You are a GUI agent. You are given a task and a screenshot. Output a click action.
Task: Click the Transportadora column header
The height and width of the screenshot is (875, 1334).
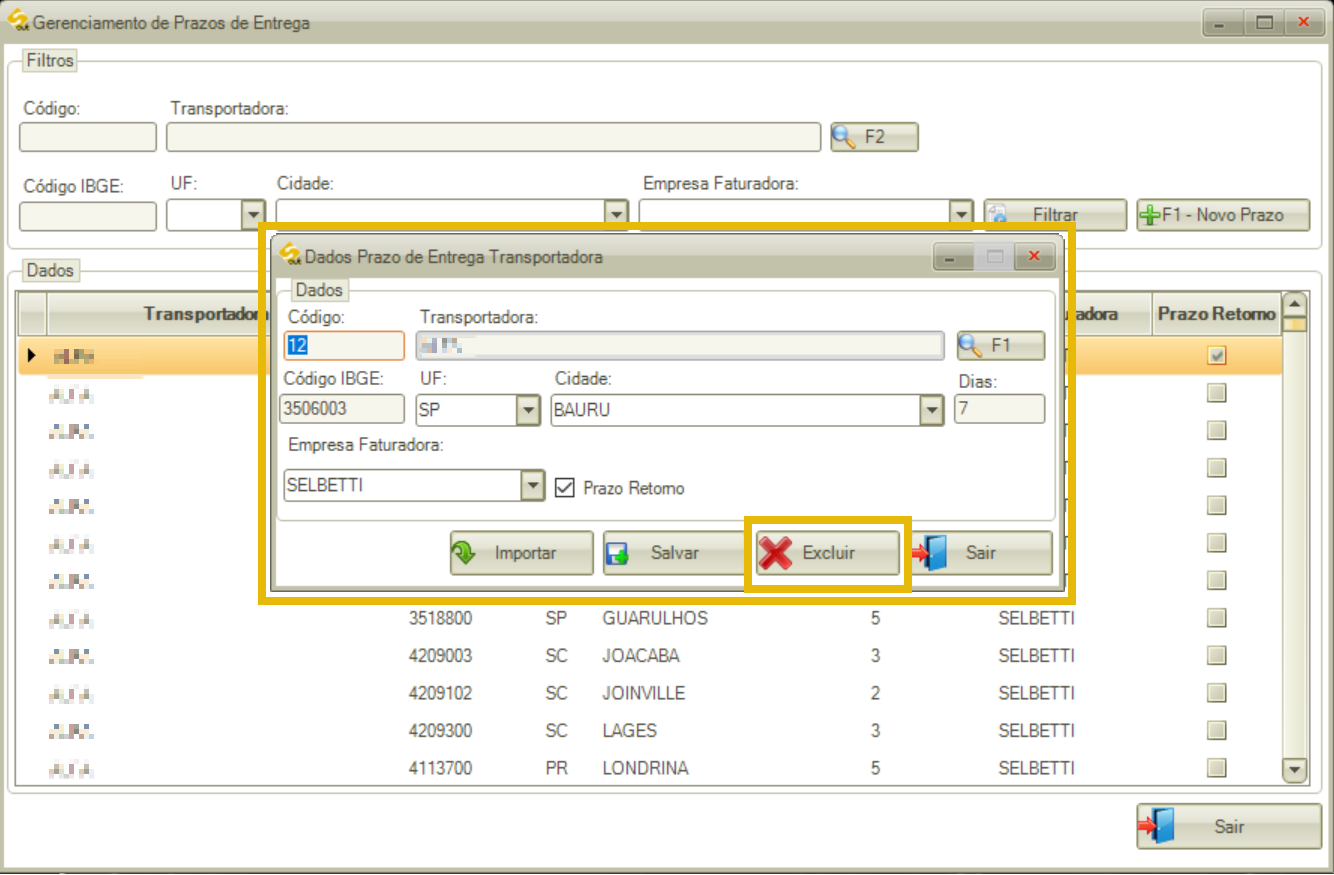[207, 314]
